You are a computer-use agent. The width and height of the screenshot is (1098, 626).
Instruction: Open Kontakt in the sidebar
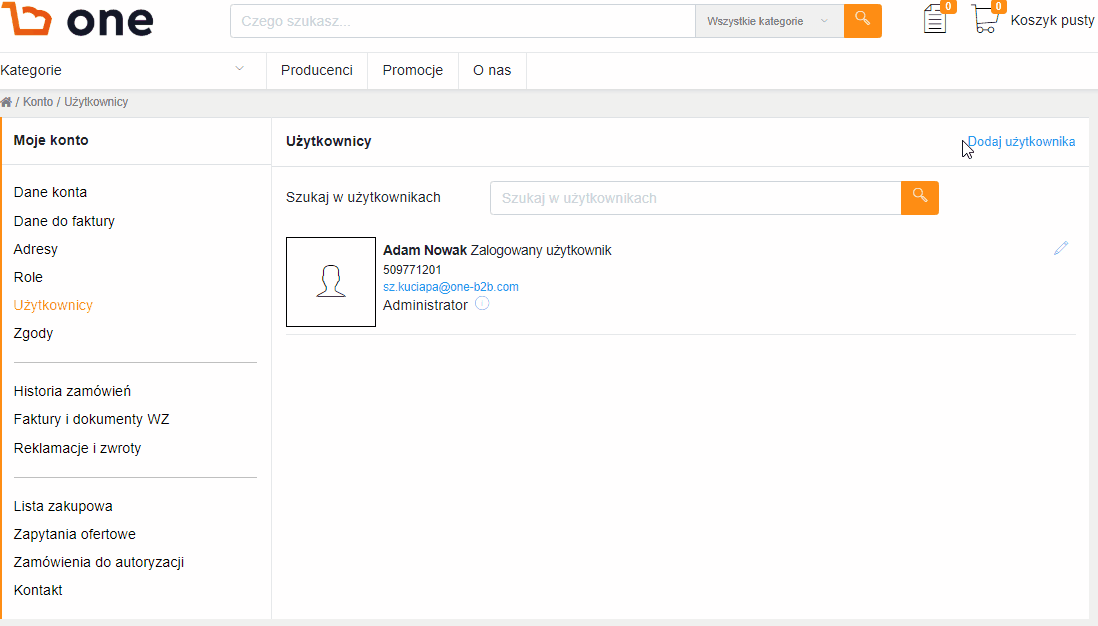(38, 590)
